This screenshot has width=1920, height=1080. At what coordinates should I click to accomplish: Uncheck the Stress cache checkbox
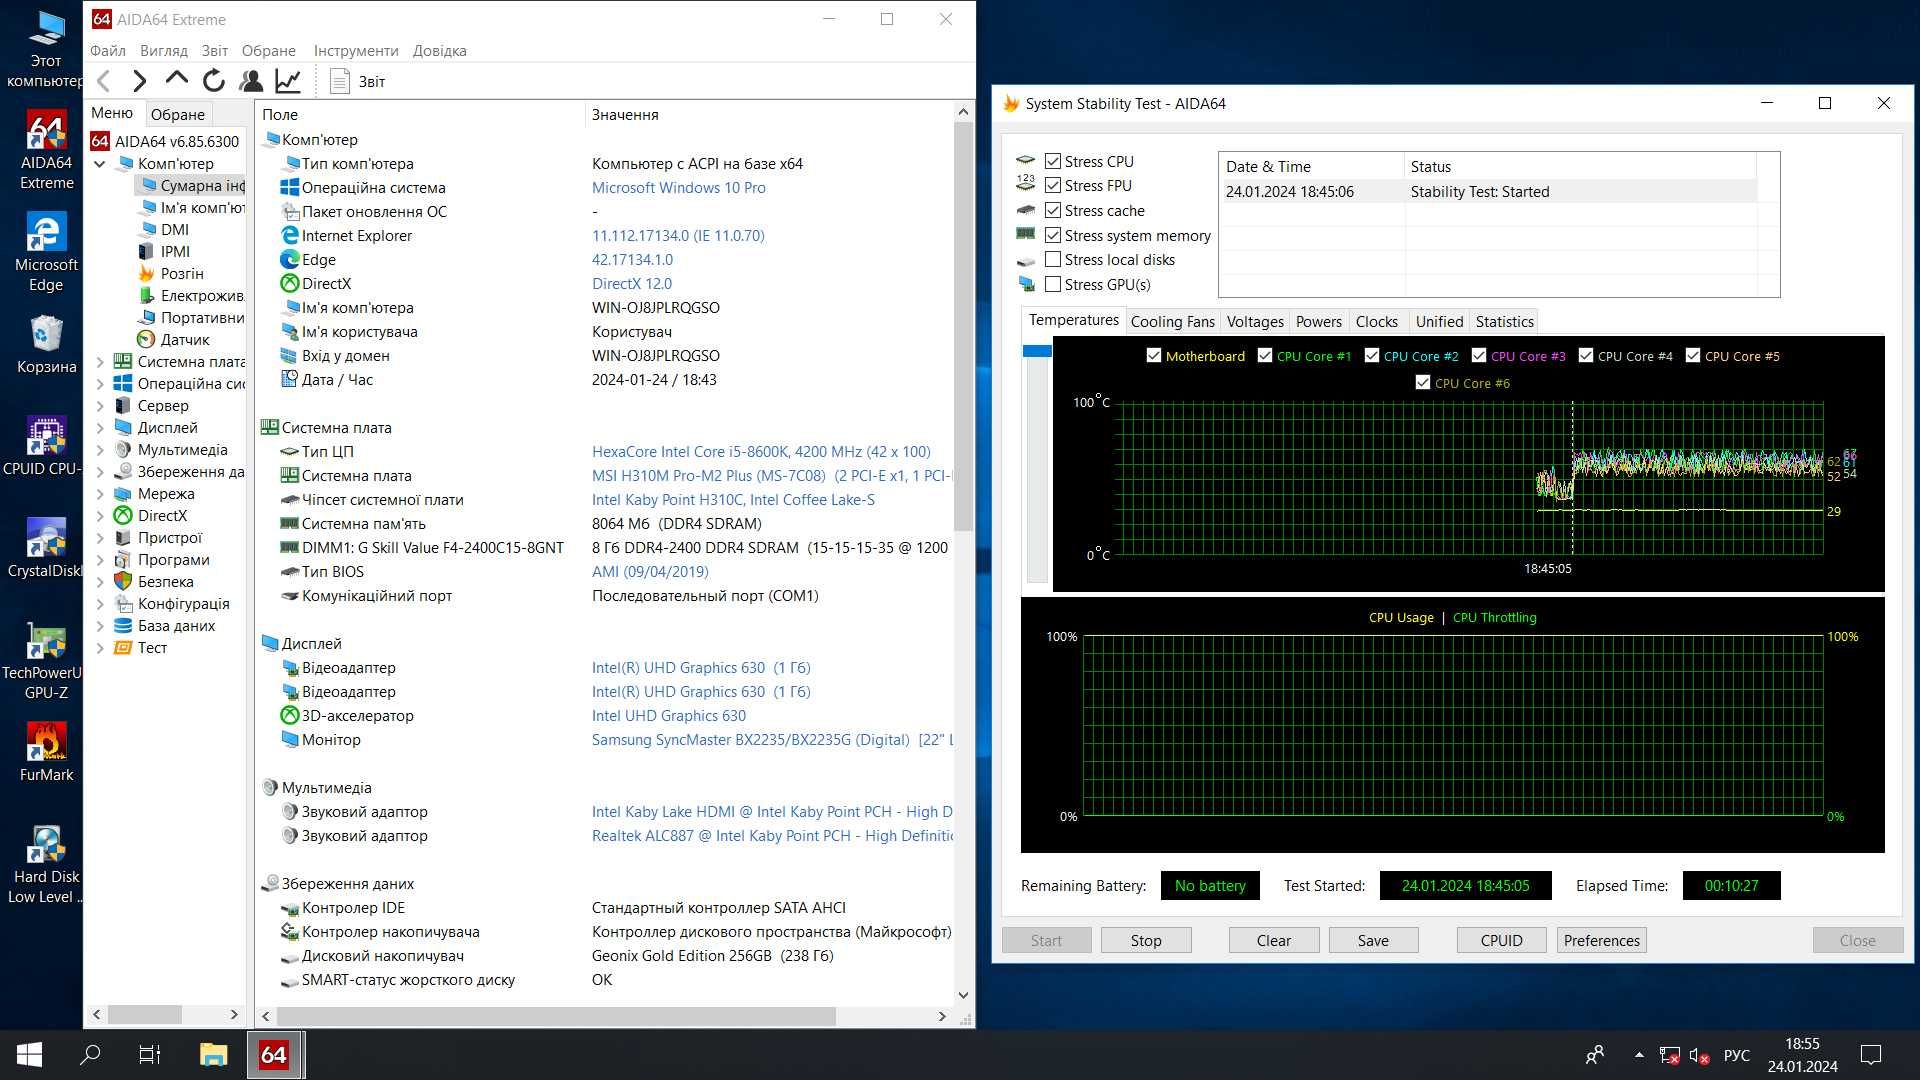coord(1052,210)
